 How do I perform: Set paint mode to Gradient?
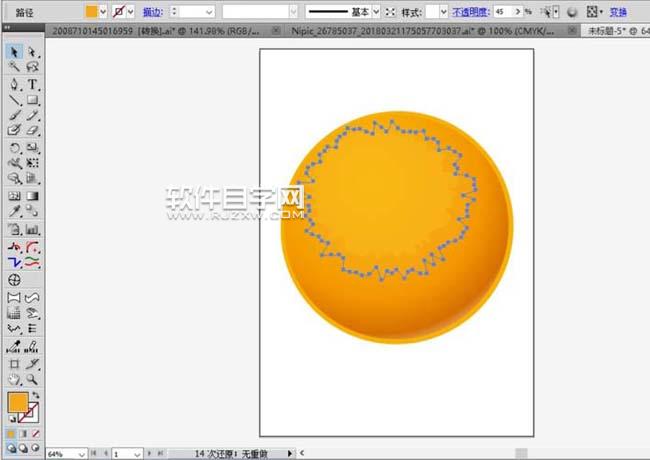(24, 434)
